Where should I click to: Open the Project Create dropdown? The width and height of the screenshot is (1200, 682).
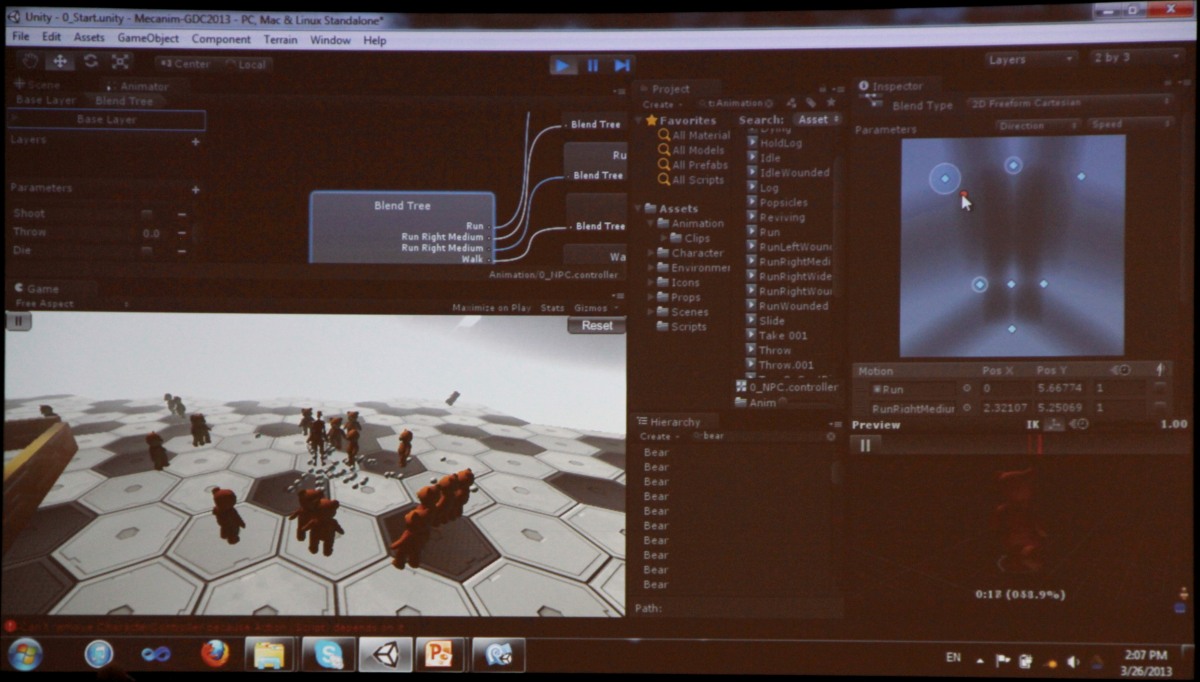[x=661, y=104]
